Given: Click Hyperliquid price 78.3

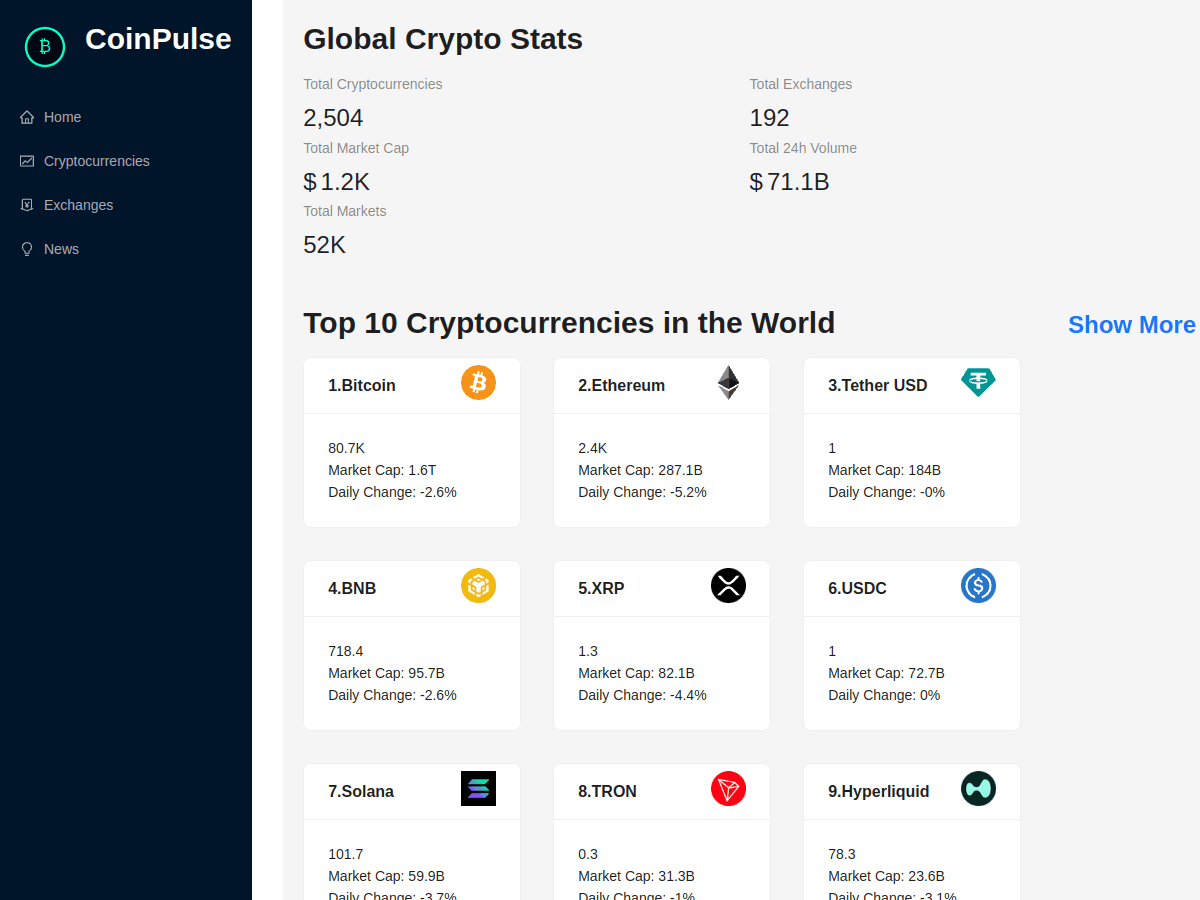Looking at the screenshot, I should [x=842, y=854].
